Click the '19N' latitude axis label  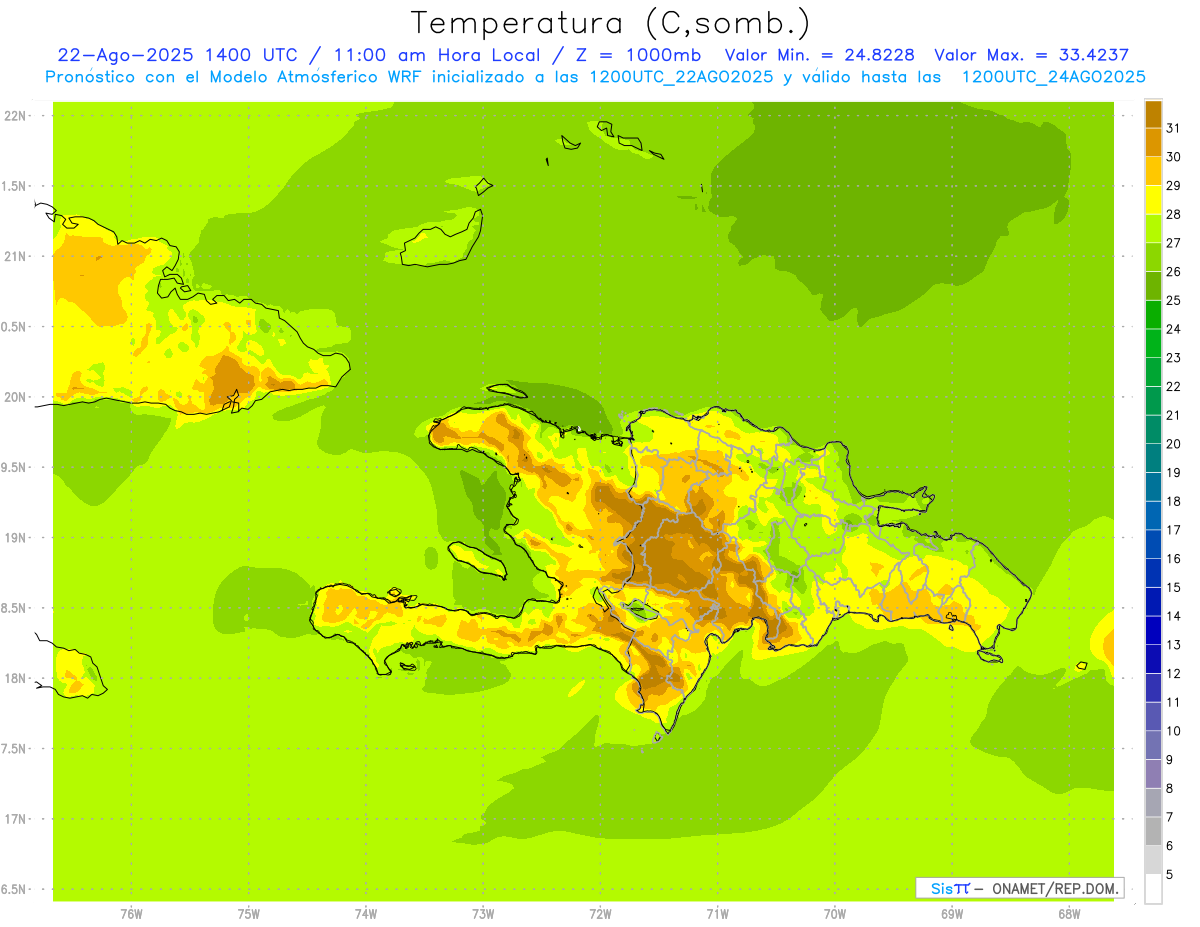[17, 538]
